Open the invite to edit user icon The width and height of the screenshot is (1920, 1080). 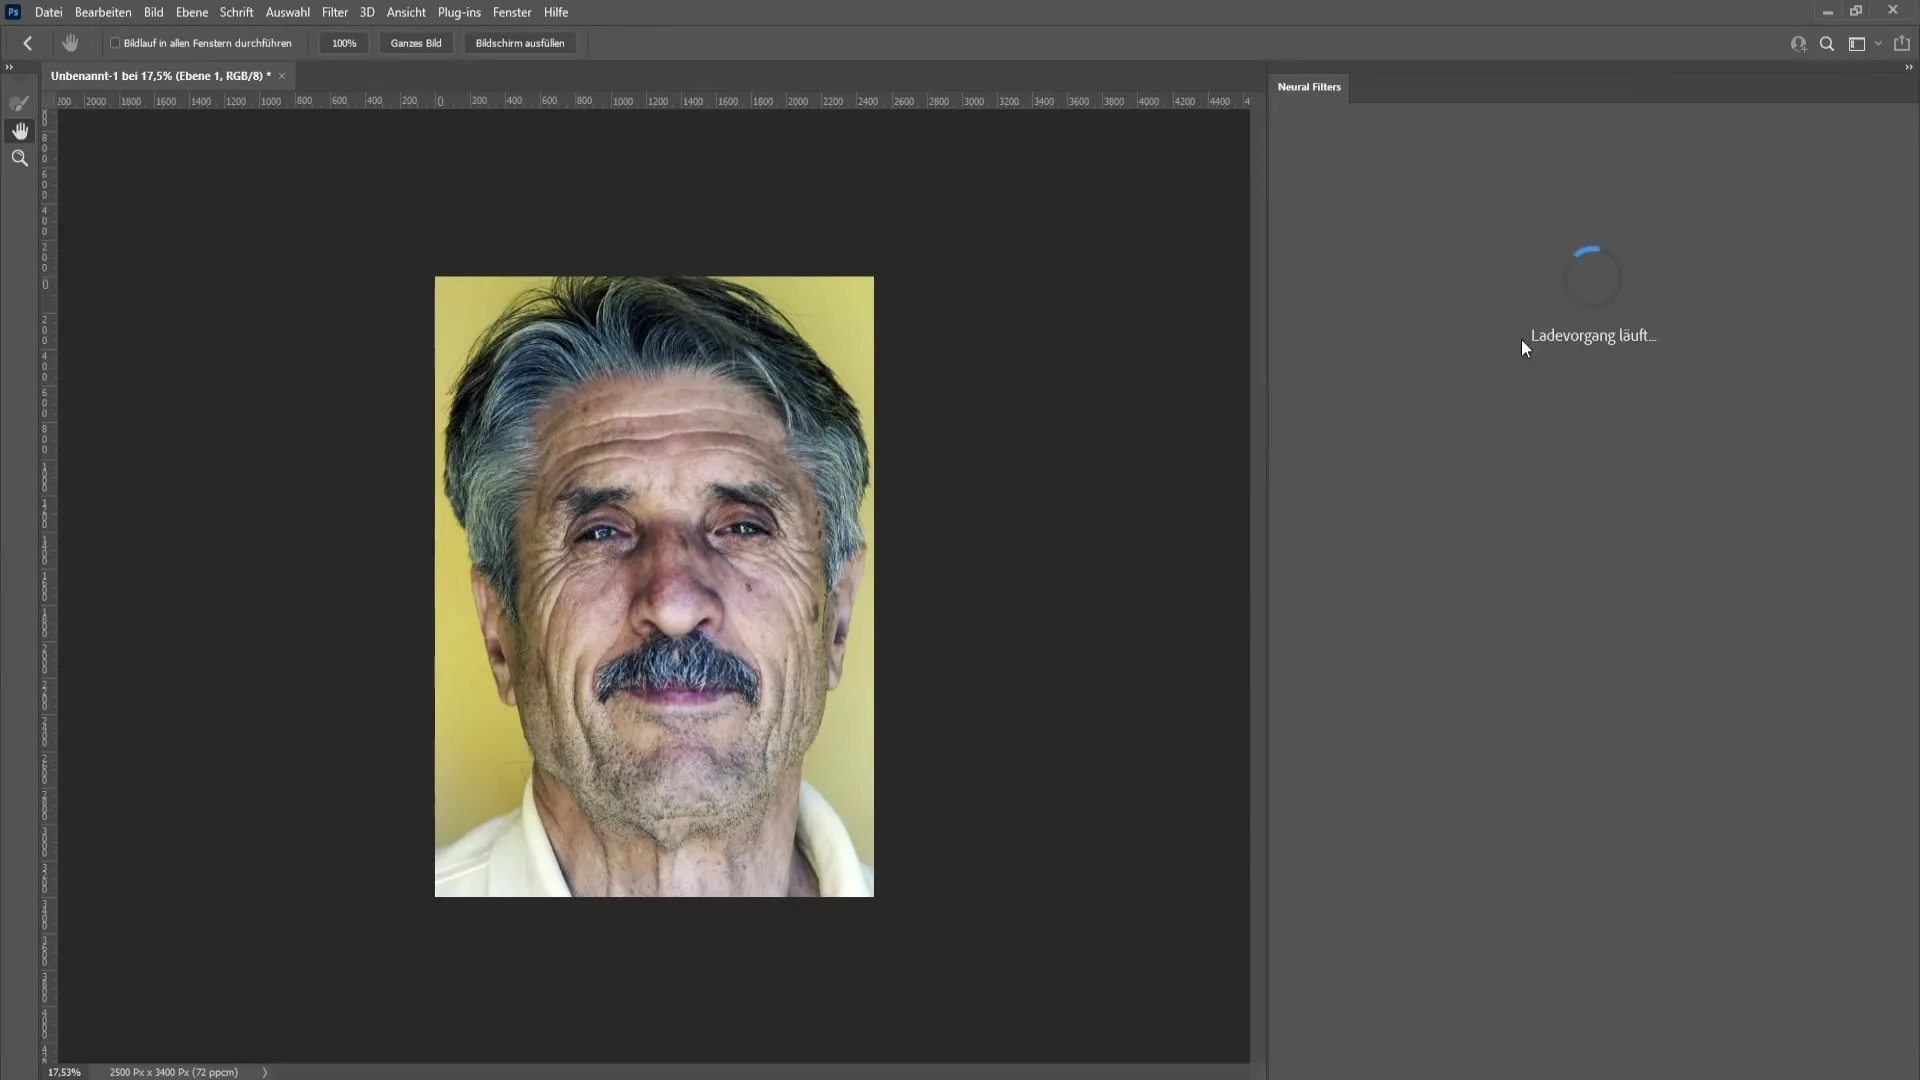[x=1798, y=44]
